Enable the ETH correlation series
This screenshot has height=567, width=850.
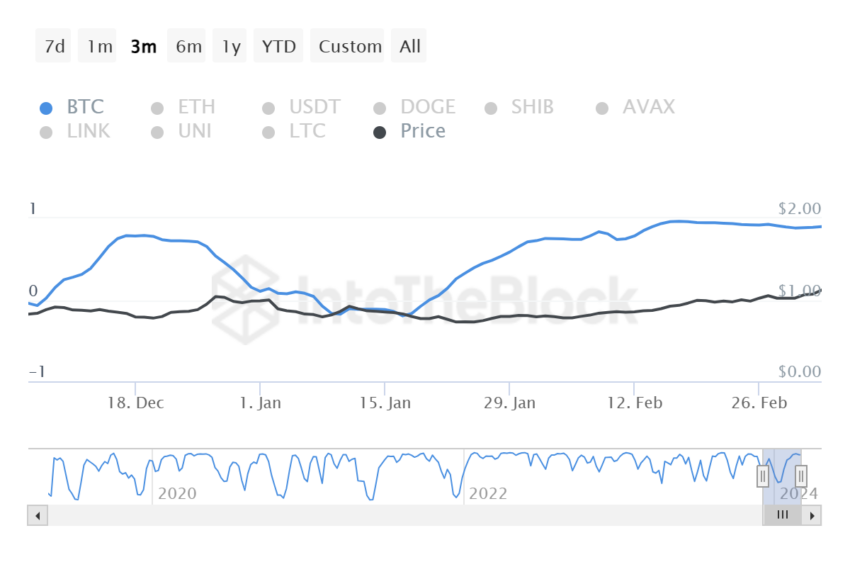point(183,107)
